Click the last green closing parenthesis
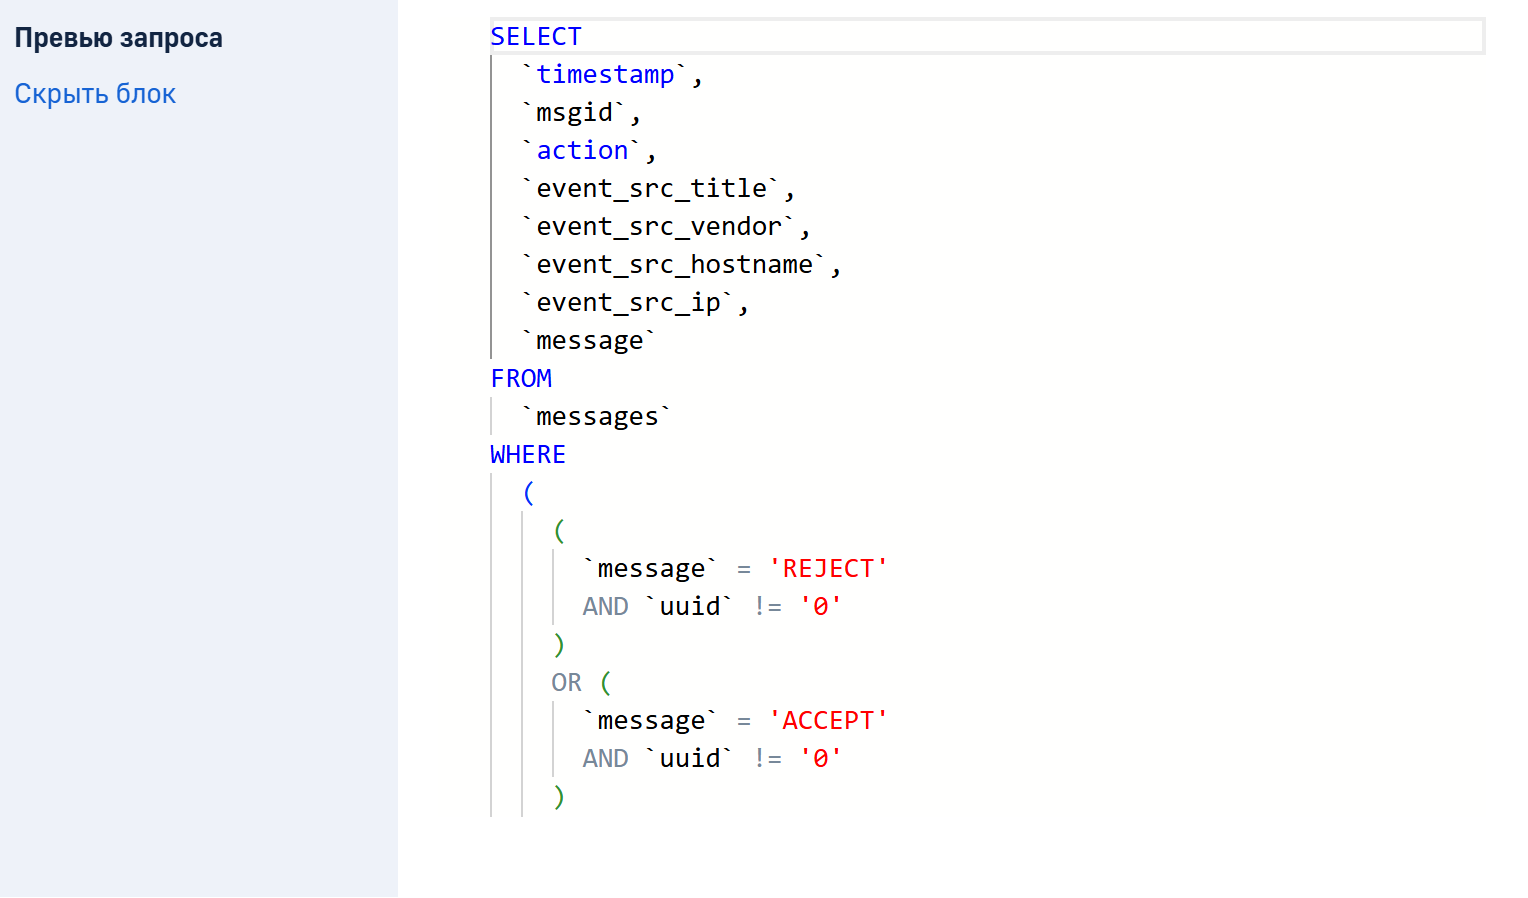Image resolution: width=1528 pixels, height=898 pixels. [559, 797]
